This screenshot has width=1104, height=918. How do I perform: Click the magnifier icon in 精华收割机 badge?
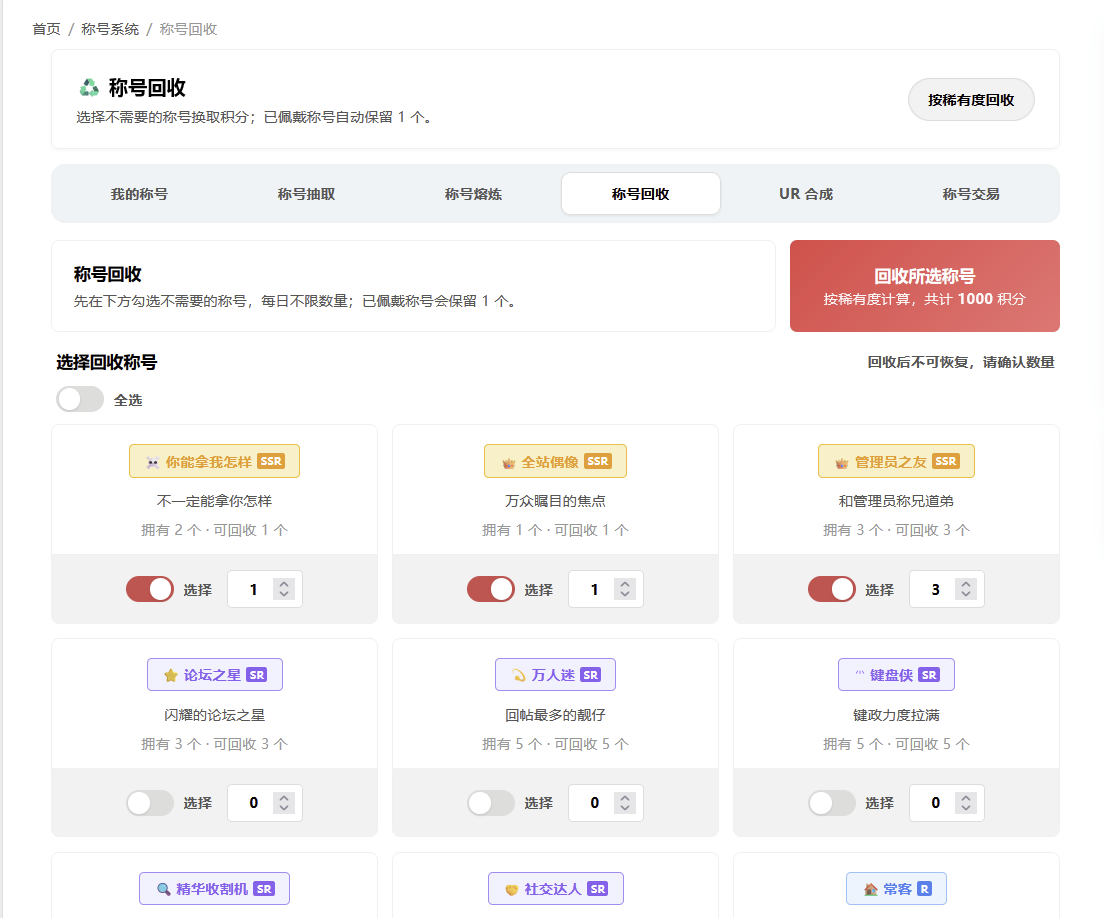pyautogui.click(x=163, y=889)
